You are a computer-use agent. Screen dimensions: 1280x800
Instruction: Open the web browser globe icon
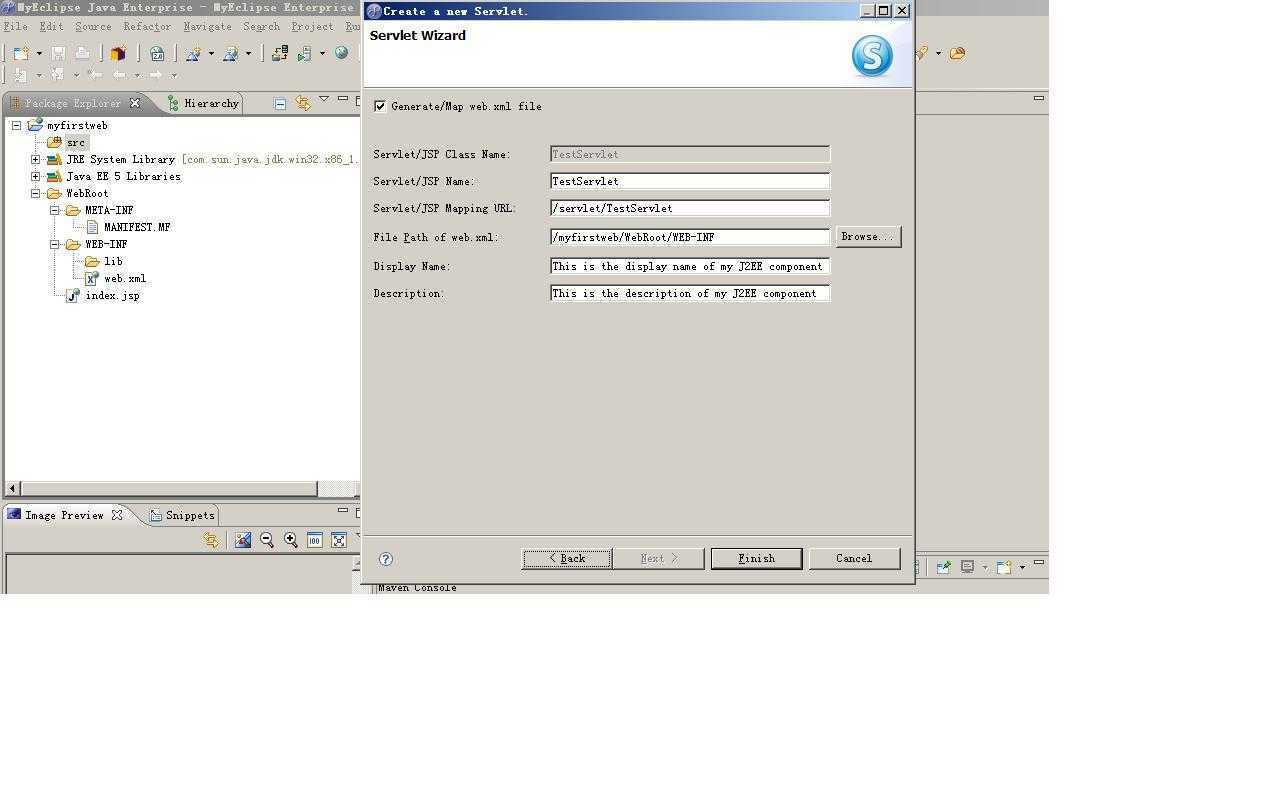tap(341, 53)
